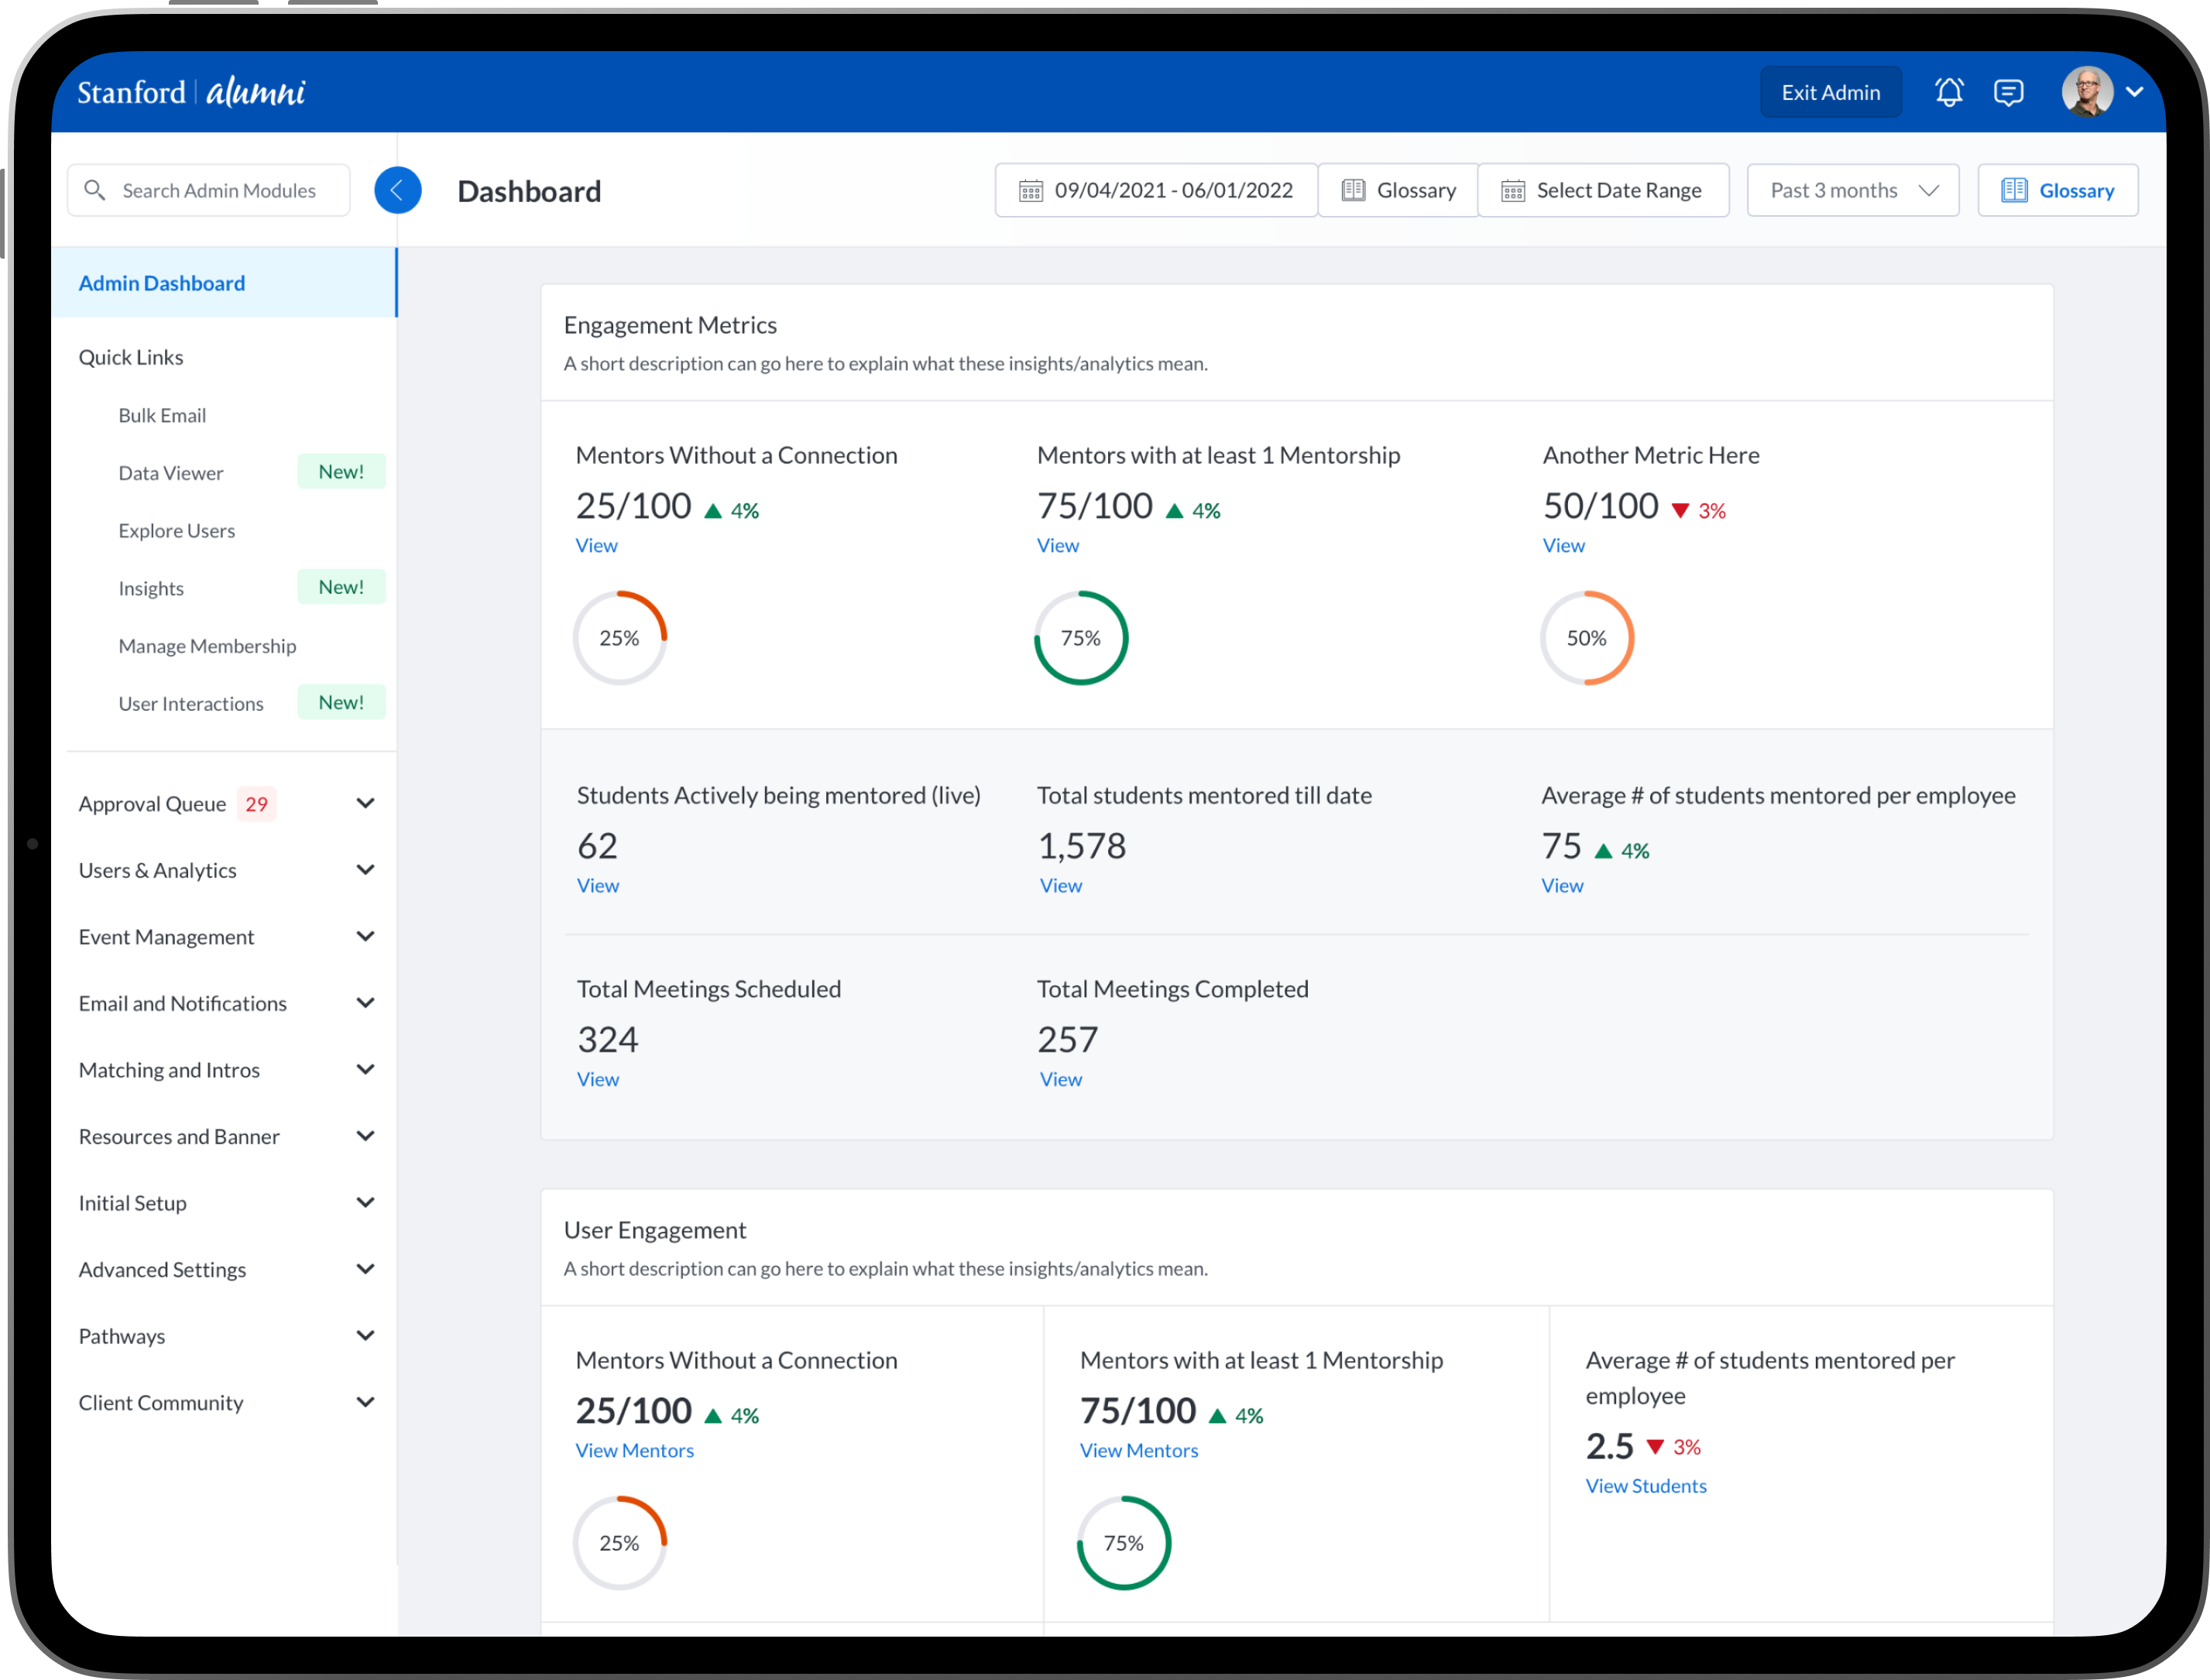
Task: Click Select Date Range calendar button
Action: (1602, 190)
